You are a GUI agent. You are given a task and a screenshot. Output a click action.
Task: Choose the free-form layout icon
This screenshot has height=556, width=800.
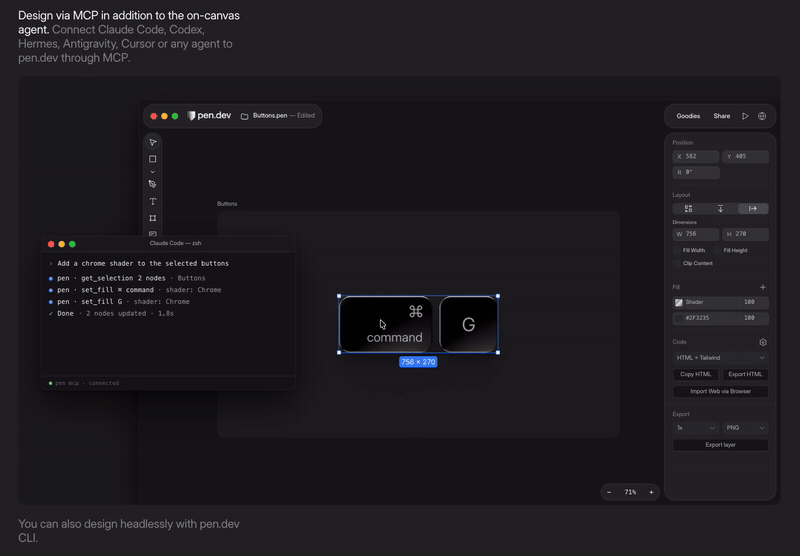688,209
